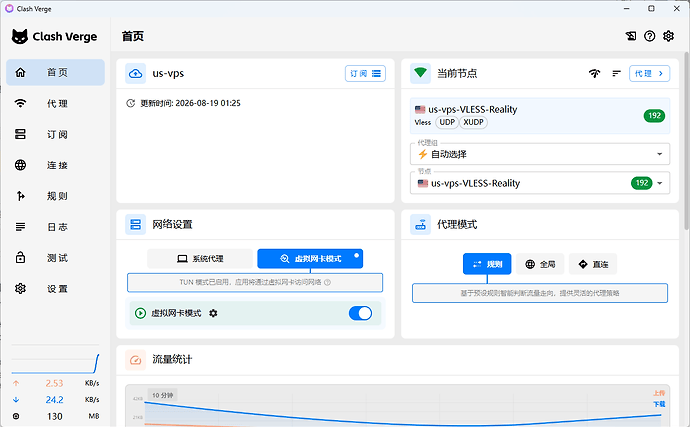
Task: Open the help question-mark icon
Action: pyautogui.click(x=650, y=36)
